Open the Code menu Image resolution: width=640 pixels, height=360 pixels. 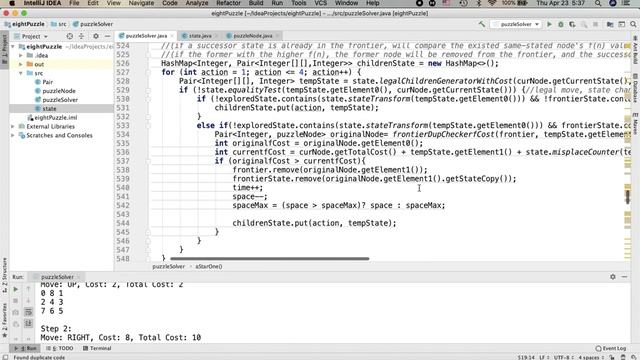[170, 3]
